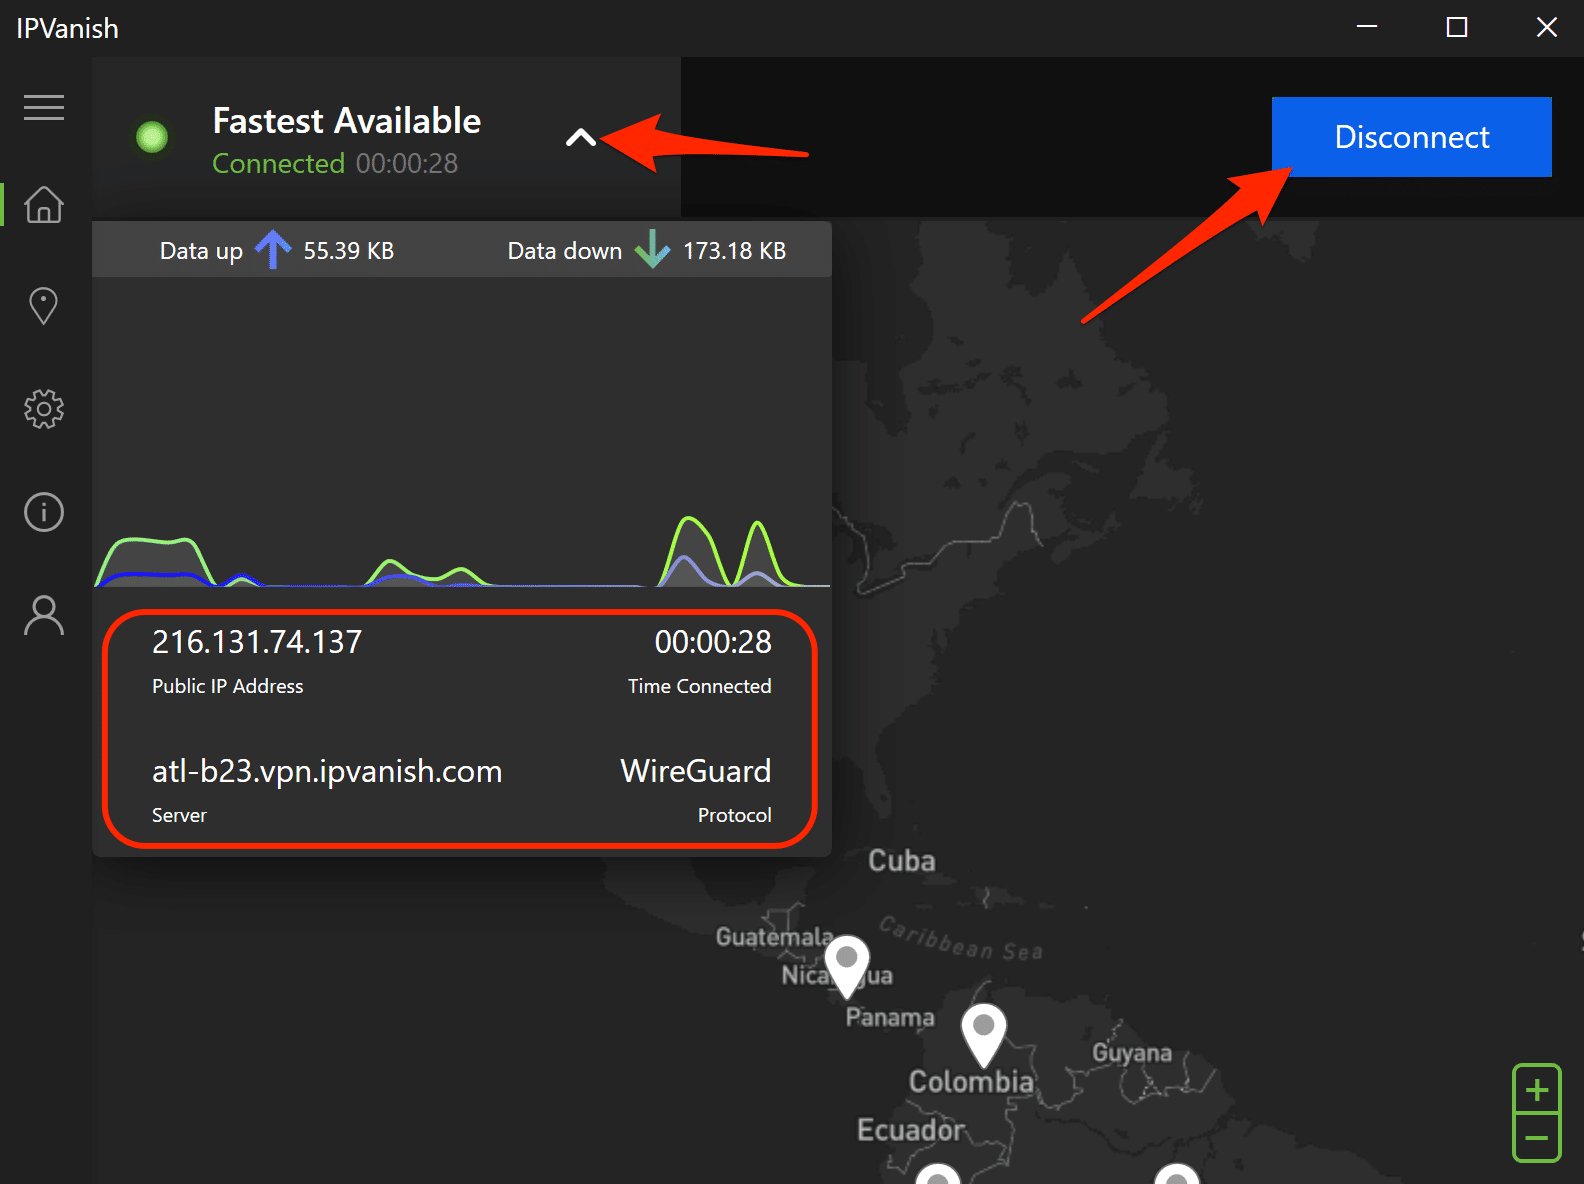
Task: Go to the Home screen icon
Action: coord(44,204)
